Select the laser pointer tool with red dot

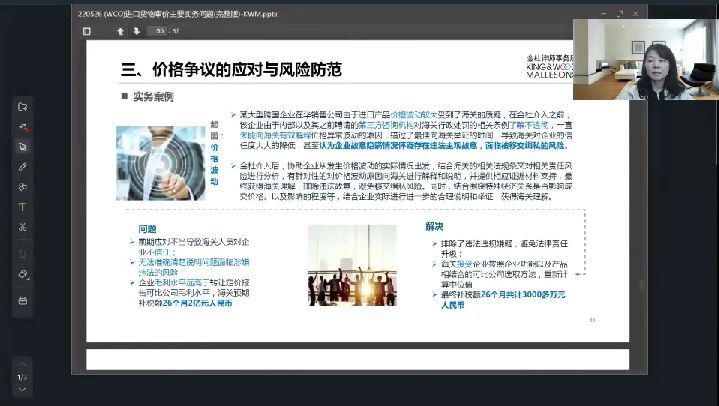tap(22, 127)
